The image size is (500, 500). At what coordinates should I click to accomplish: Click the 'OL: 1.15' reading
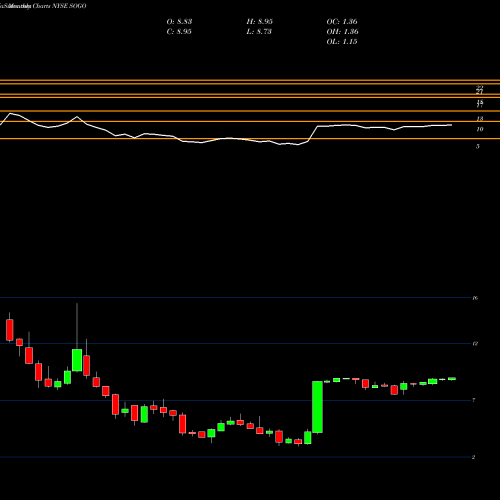(342, 42)
